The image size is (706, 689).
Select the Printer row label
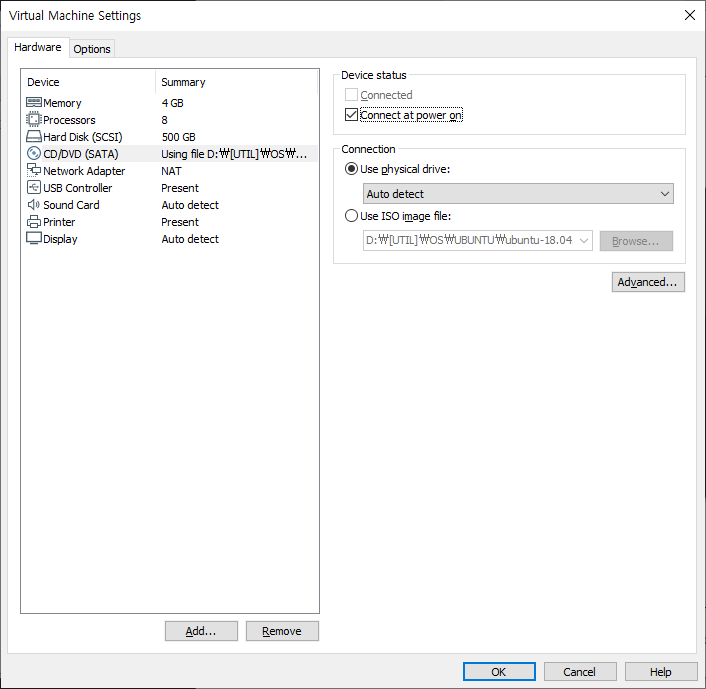pyautogui.click(x=59, y=222)
